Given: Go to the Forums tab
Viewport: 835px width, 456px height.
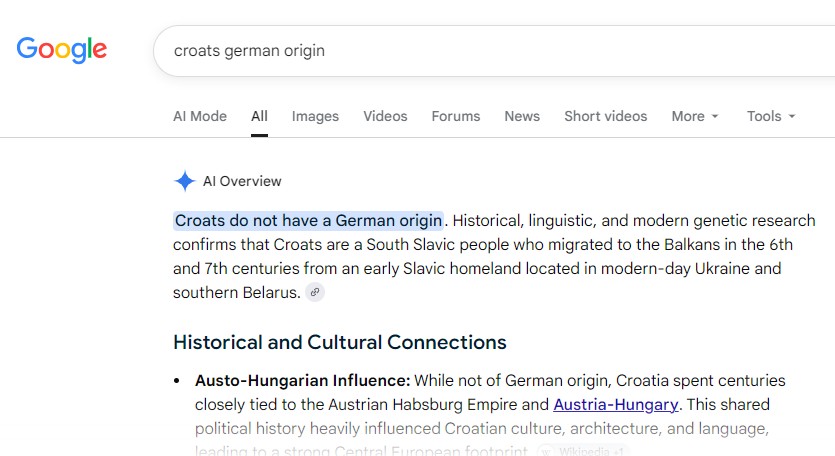Looking at the screenshot, I should pos(456,116).
